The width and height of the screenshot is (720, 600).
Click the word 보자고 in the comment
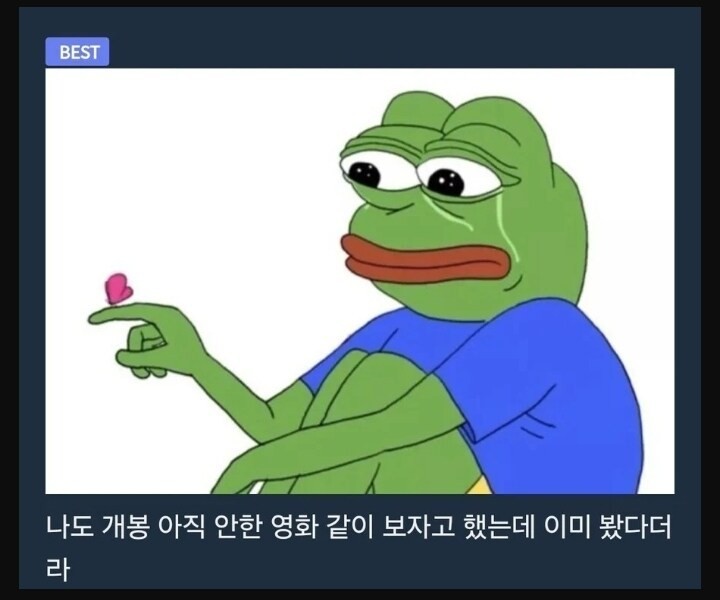418,527
